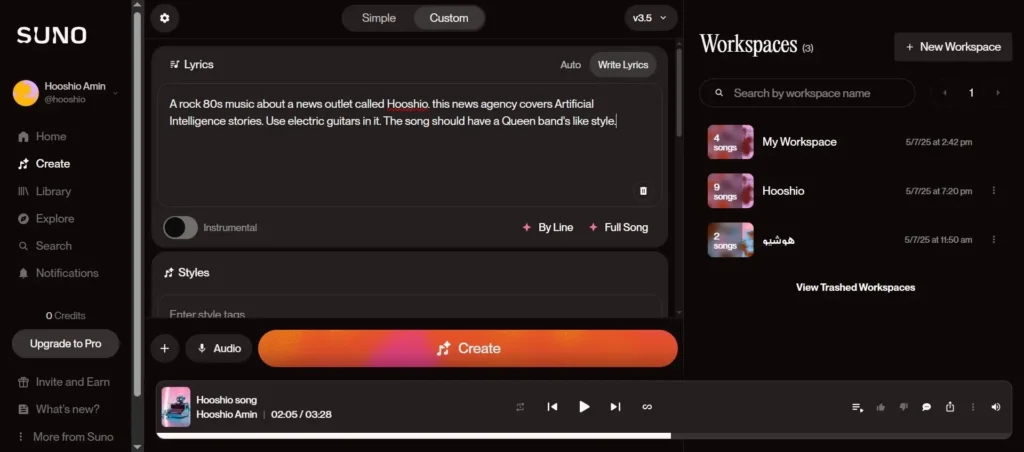Open the v3.5 model version dropdown
The image size is (1024, 452).
(650, 18)
